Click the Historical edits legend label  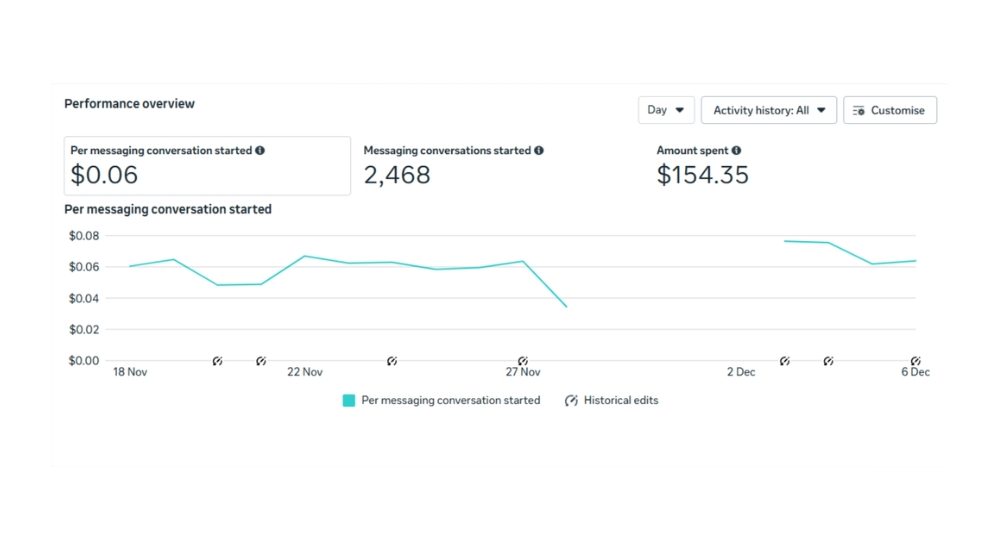click(621, 400)
